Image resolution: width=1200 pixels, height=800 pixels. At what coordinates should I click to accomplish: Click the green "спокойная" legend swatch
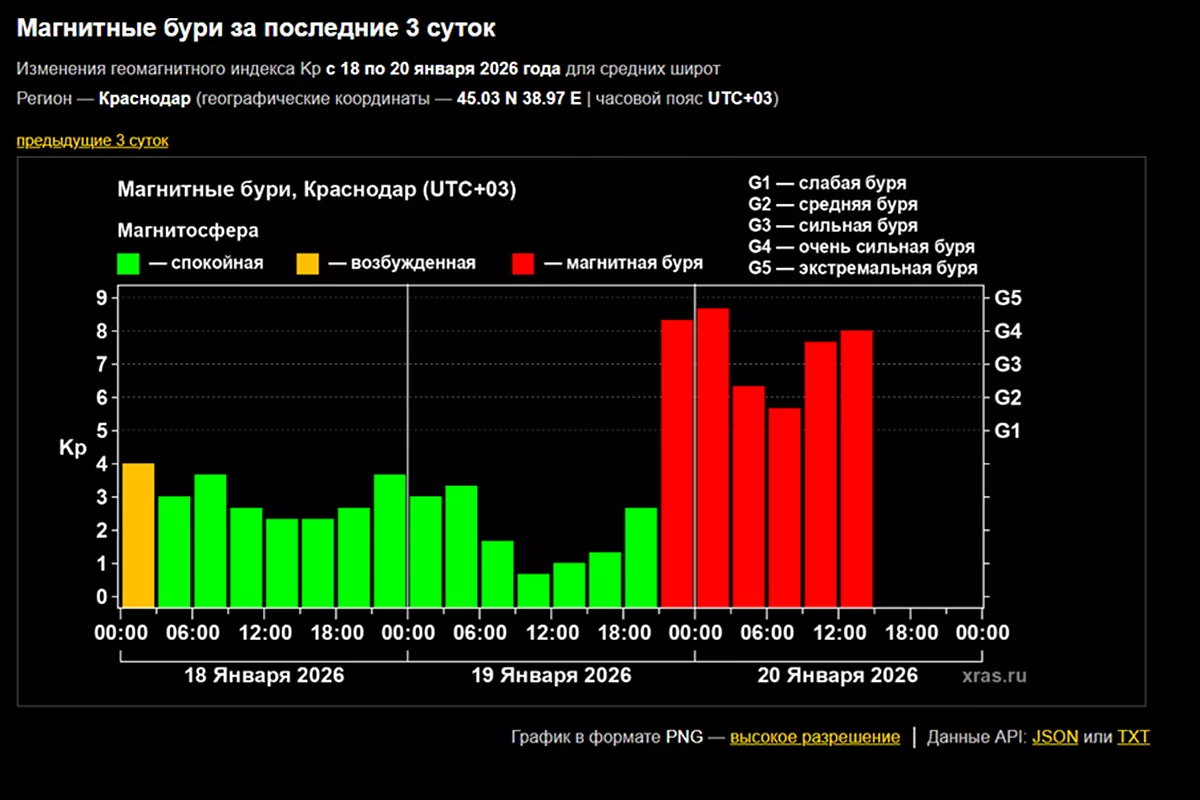click(x=129, y=264)
